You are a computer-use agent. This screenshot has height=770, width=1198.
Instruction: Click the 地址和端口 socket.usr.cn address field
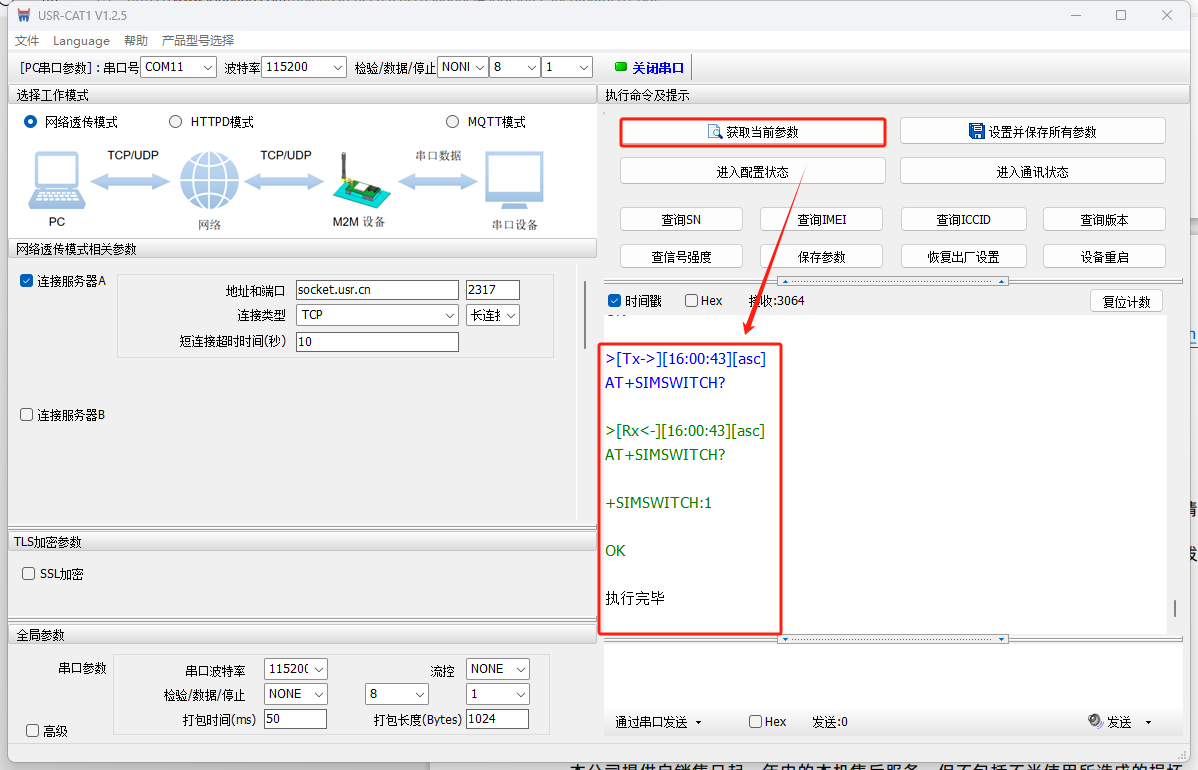coord(376,290)
